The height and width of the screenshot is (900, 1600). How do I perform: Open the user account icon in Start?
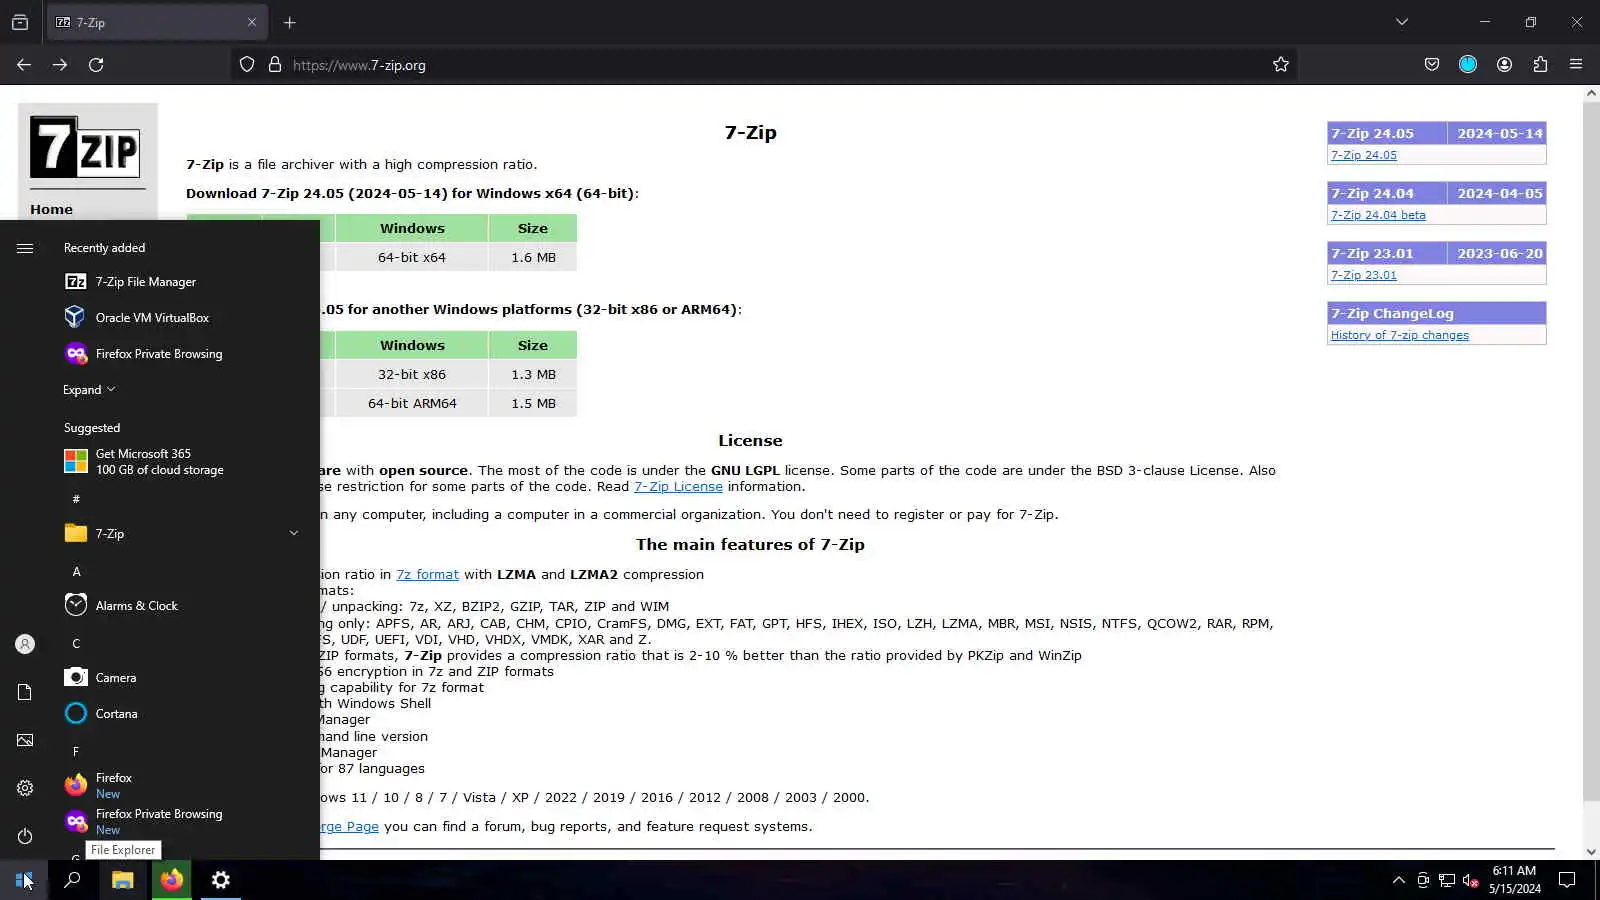tap(25, 644)
